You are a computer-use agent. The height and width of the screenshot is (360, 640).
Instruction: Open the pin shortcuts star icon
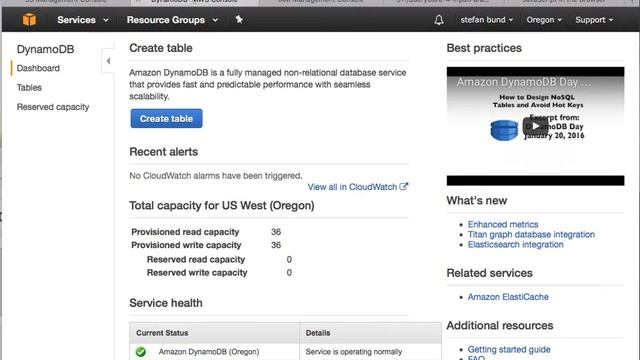[x=239, y=19]
